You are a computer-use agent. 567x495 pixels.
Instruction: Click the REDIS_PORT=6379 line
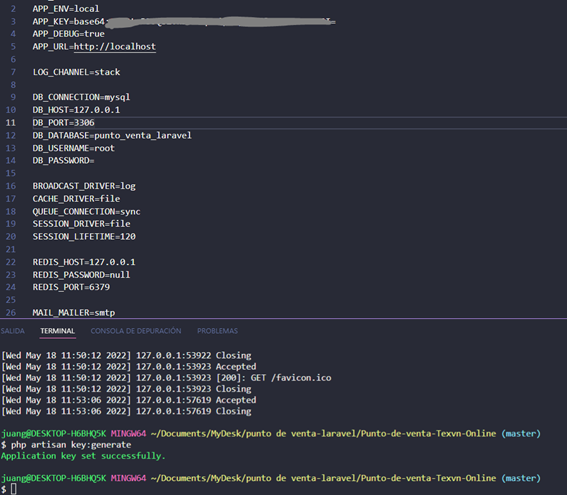[71, 287]
